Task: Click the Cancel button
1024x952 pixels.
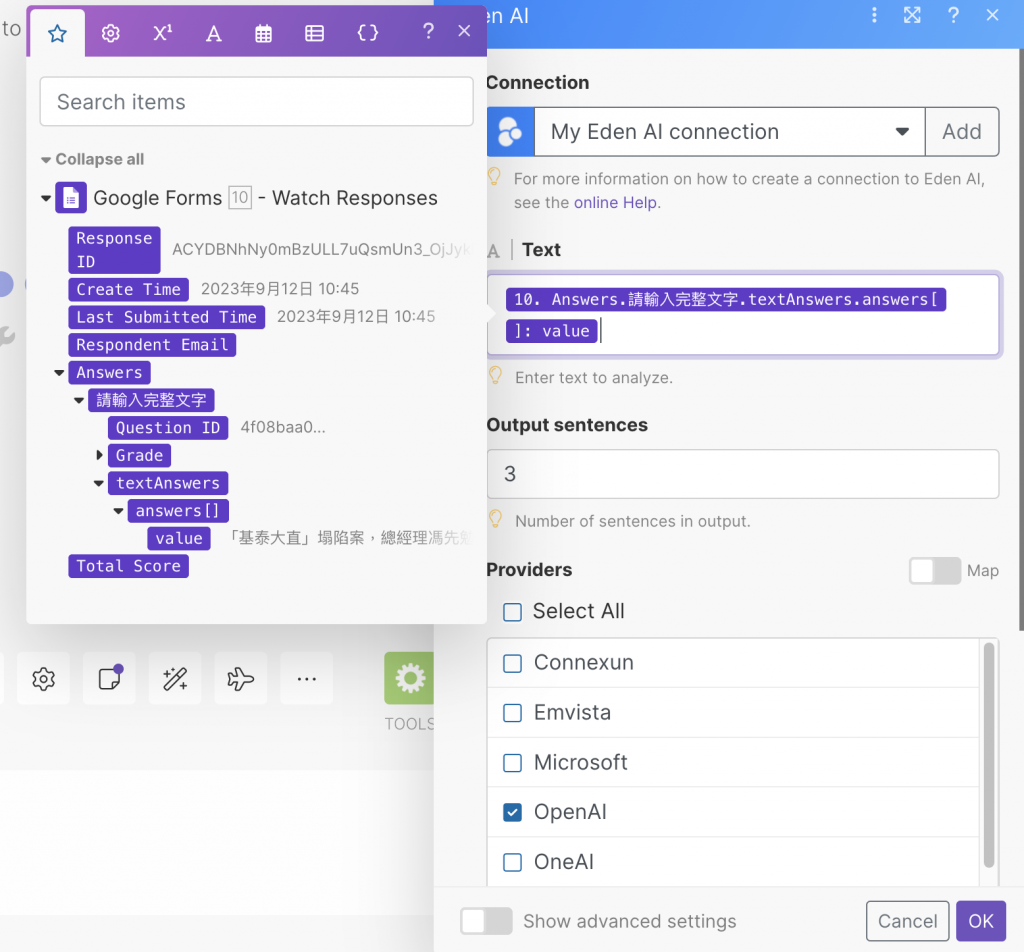Action: tap(907, 921)
